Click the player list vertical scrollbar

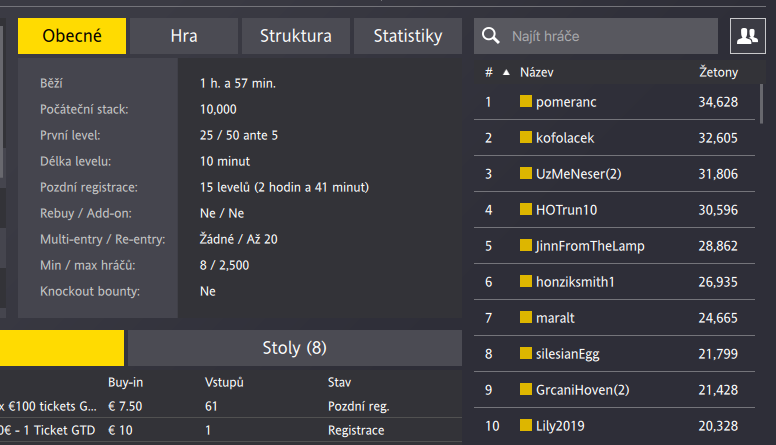tap(761, 103)
